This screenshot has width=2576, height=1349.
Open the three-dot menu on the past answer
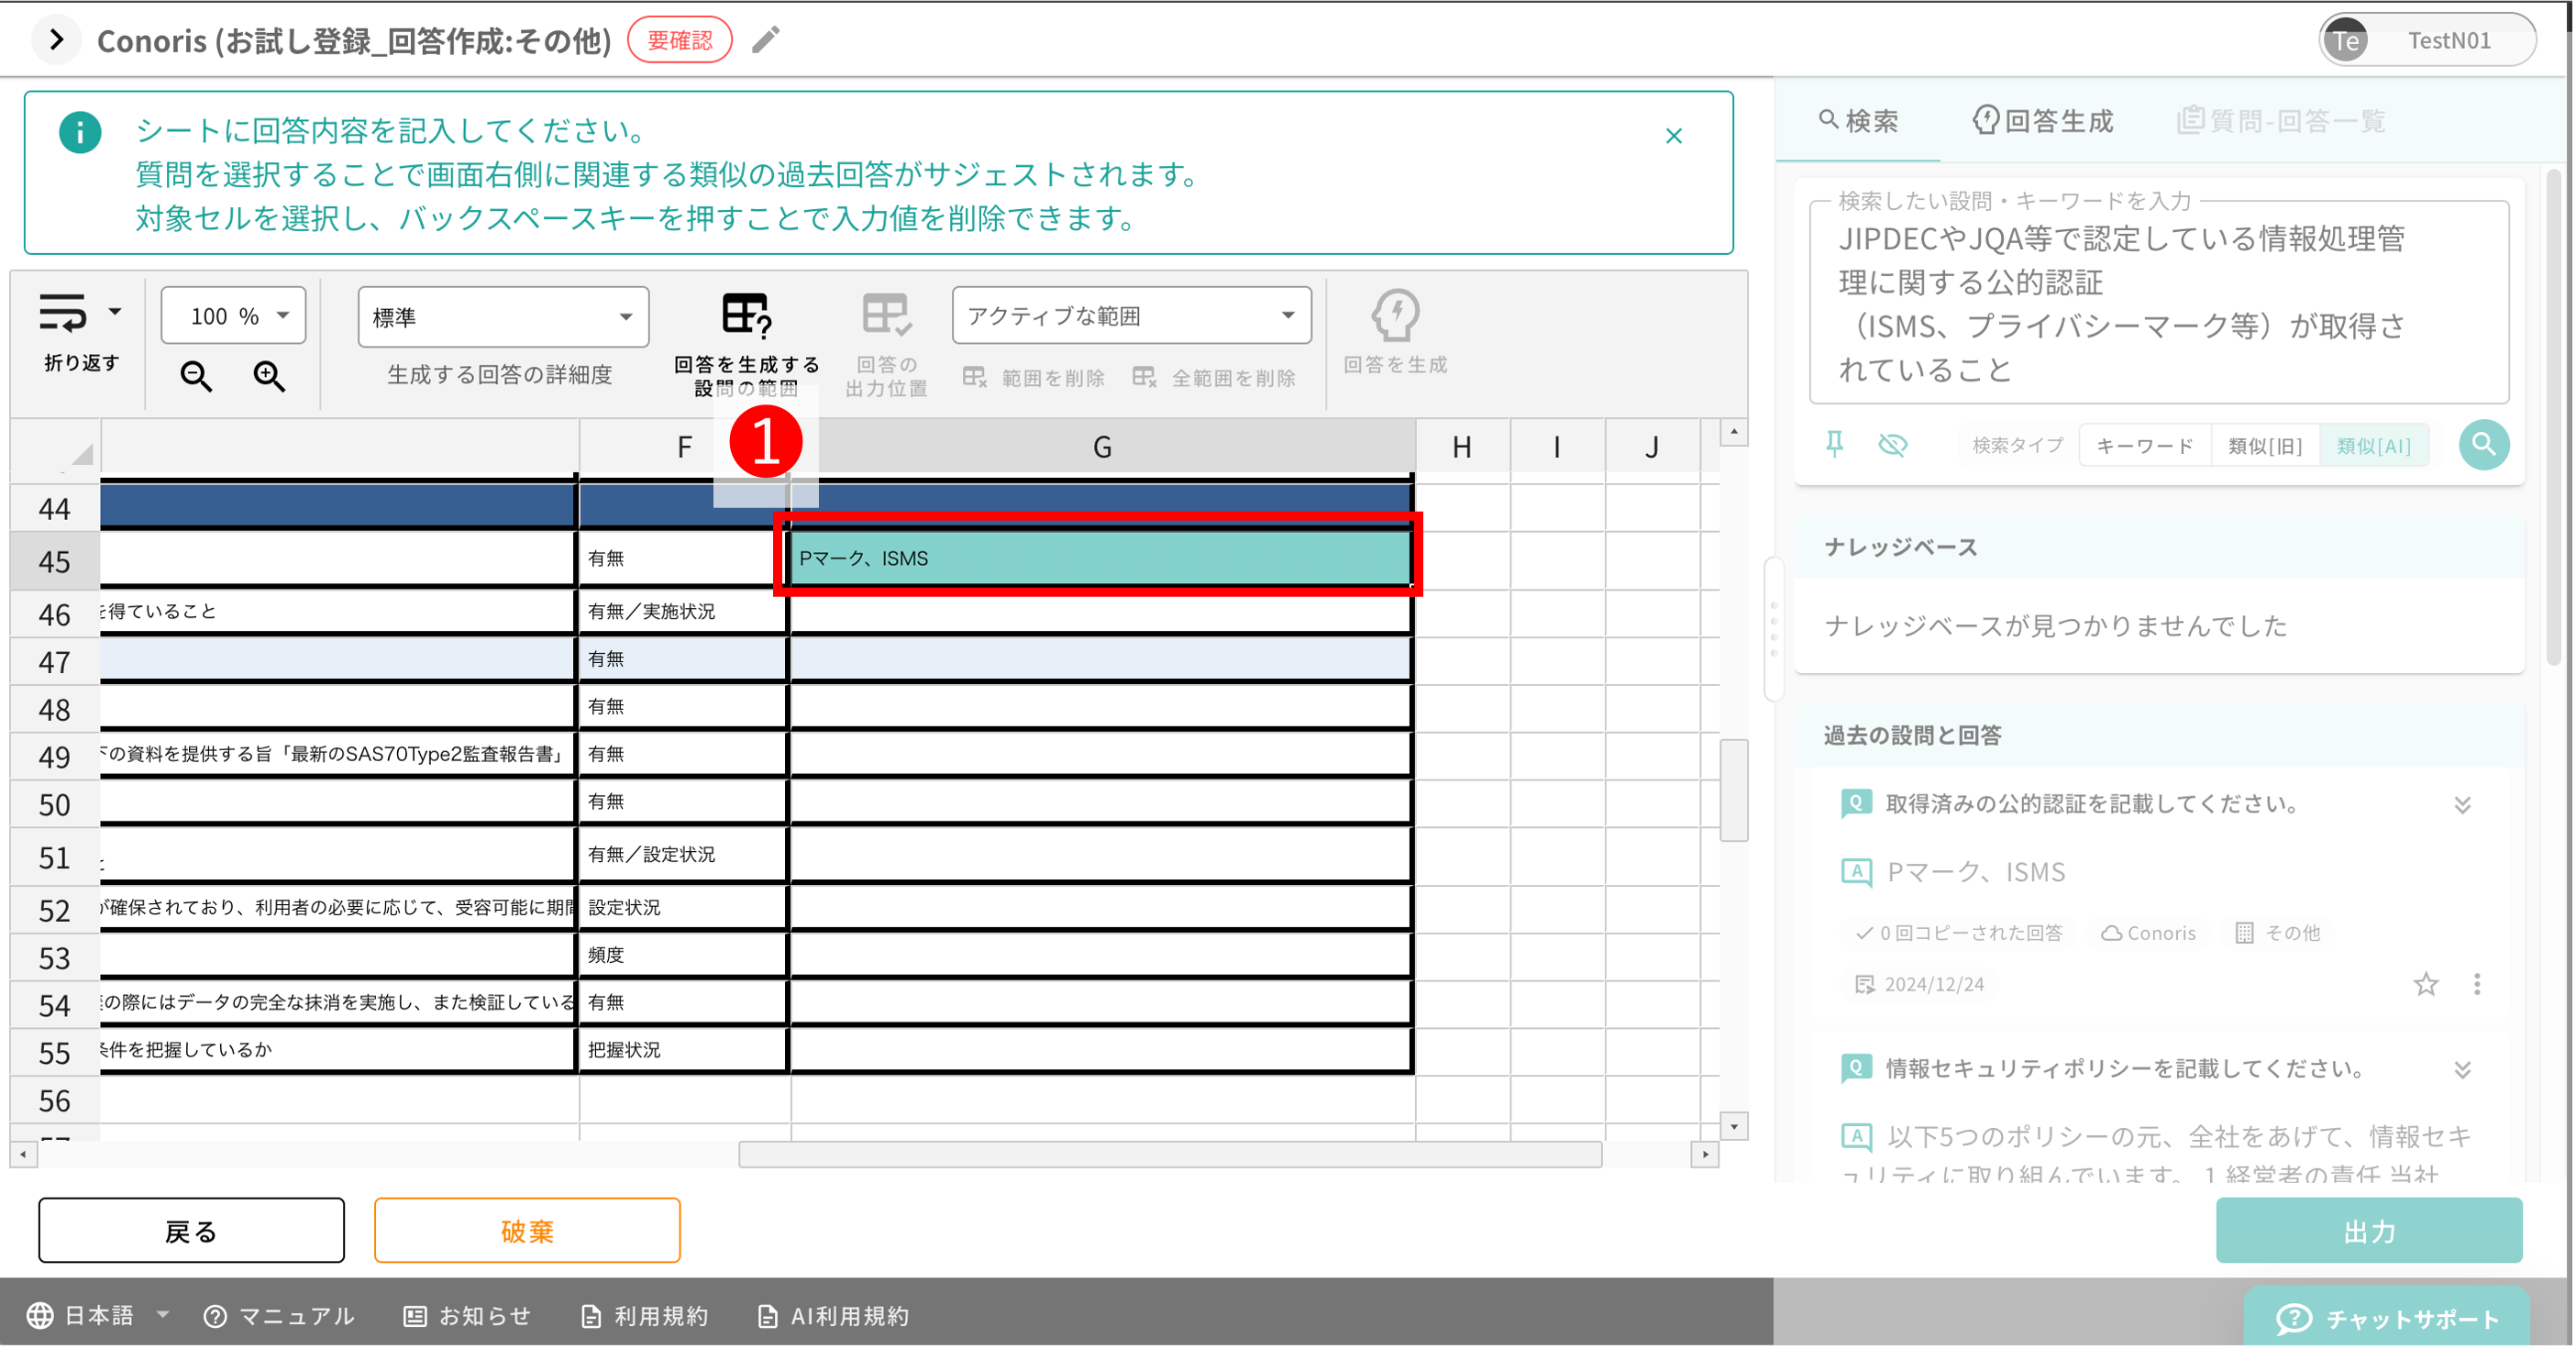coord(2477,984)
